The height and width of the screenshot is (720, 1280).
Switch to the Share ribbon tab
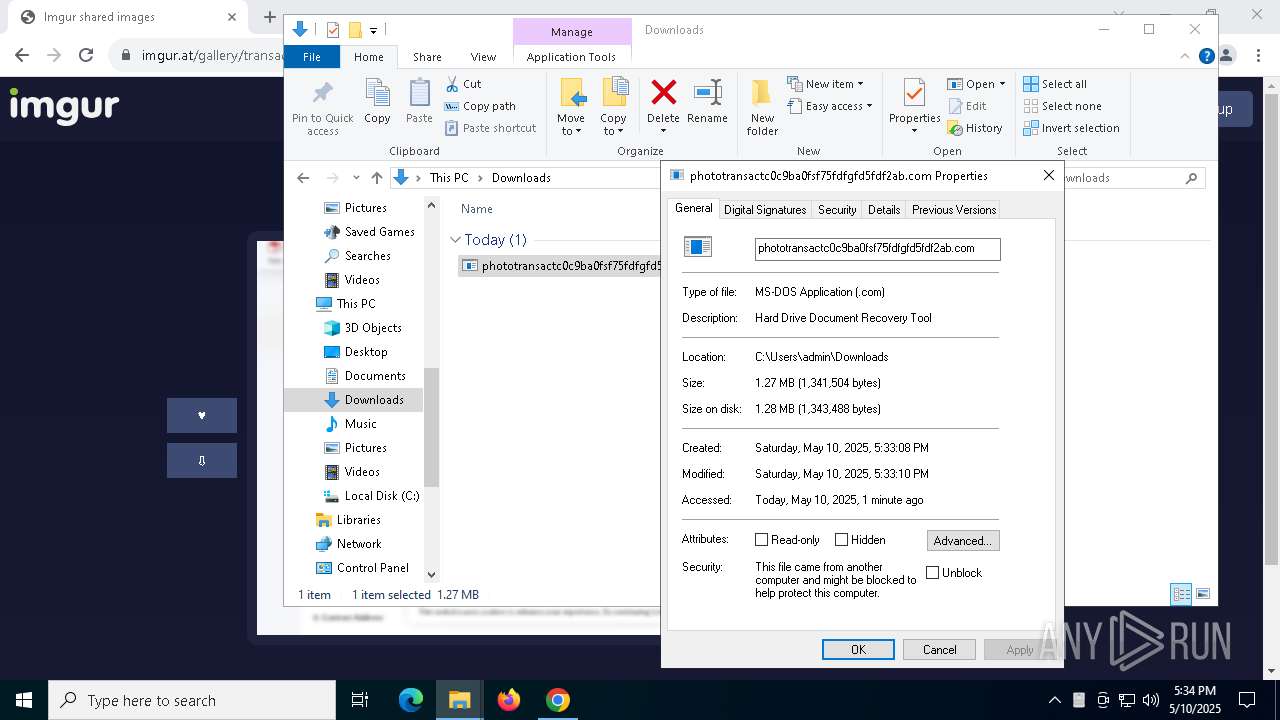tap(427, 57)
